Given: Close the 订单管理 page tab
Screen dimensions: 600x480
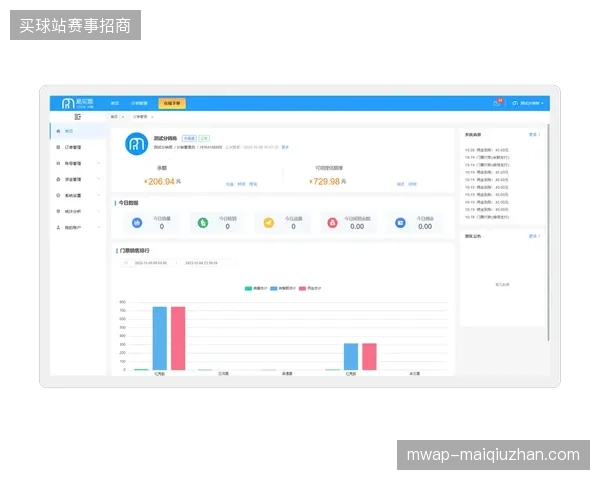Looking at the screenshot, I should pyautogui.click(x=152, y=117).
